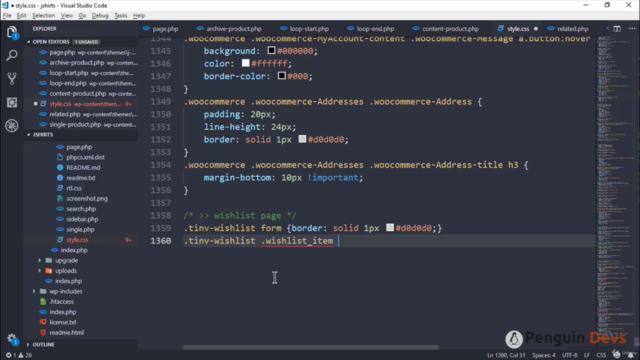Viewport: 640px width, 360px height.
Task: Expand the OUTLINE section
Action: [28, 344]
